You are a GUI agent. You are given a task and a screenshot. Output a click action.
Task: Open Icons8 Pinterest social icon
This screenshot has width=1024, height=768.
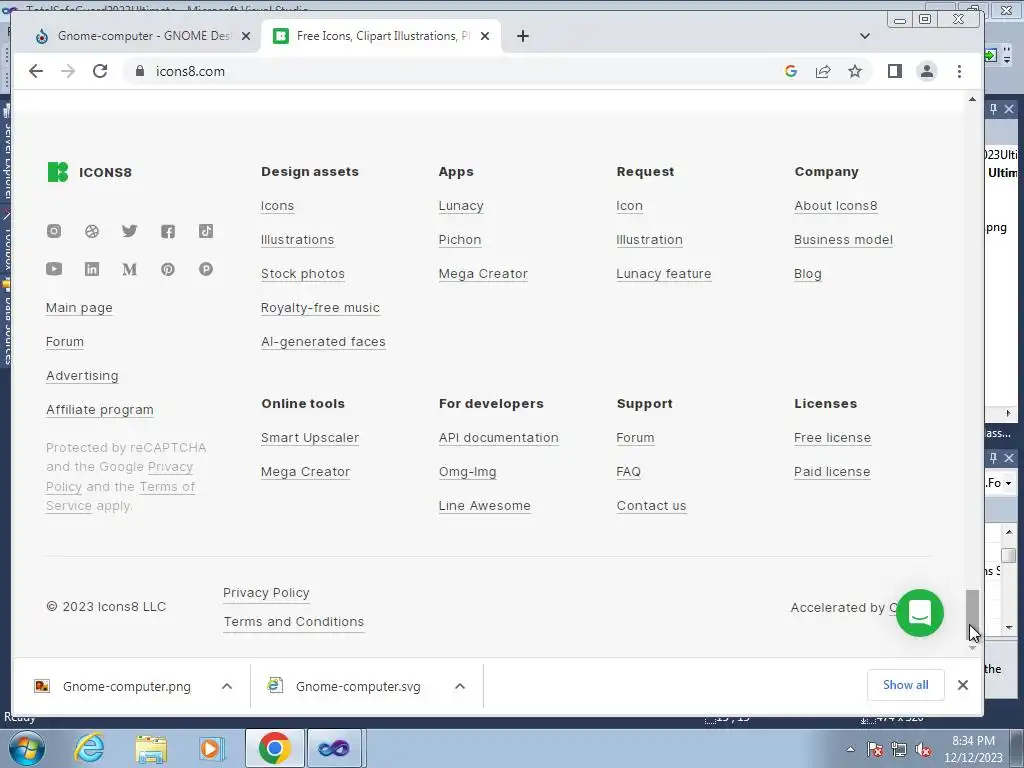(x=168, y=269)
